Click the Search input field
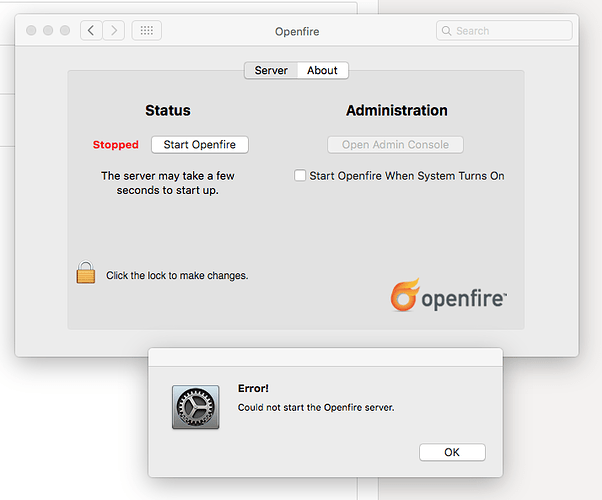Screen dimensions: 602x500 tap(504, 31)
